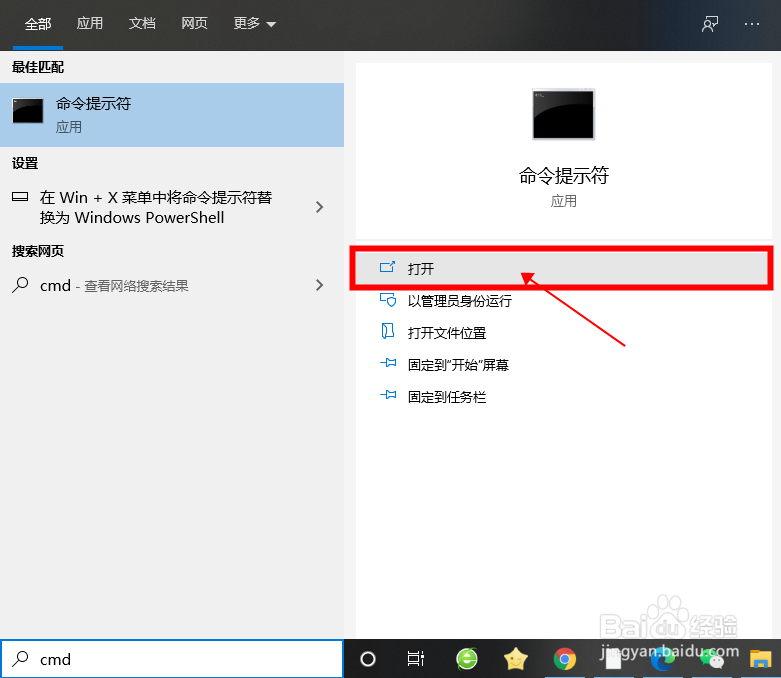Viewport: 781px width, 678px height.
Task: Open the three-dot options menu
Action: 752,23
